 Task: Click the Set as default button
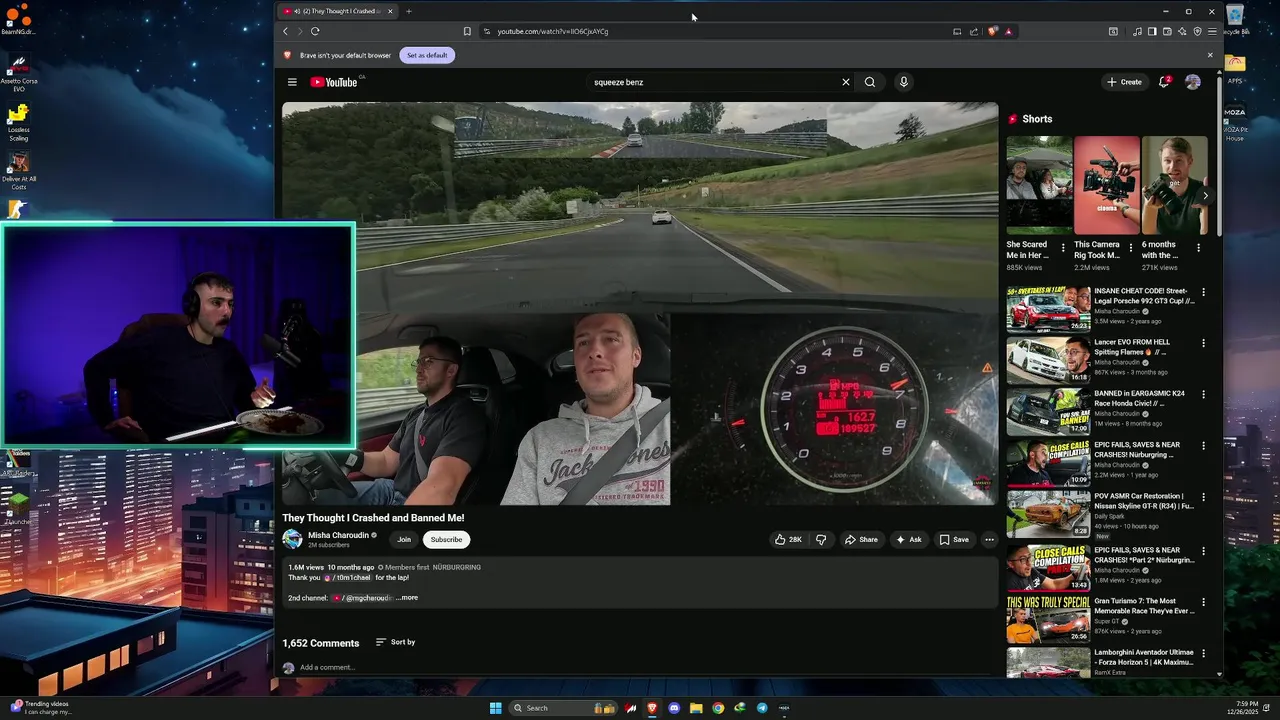coord(427,55)
